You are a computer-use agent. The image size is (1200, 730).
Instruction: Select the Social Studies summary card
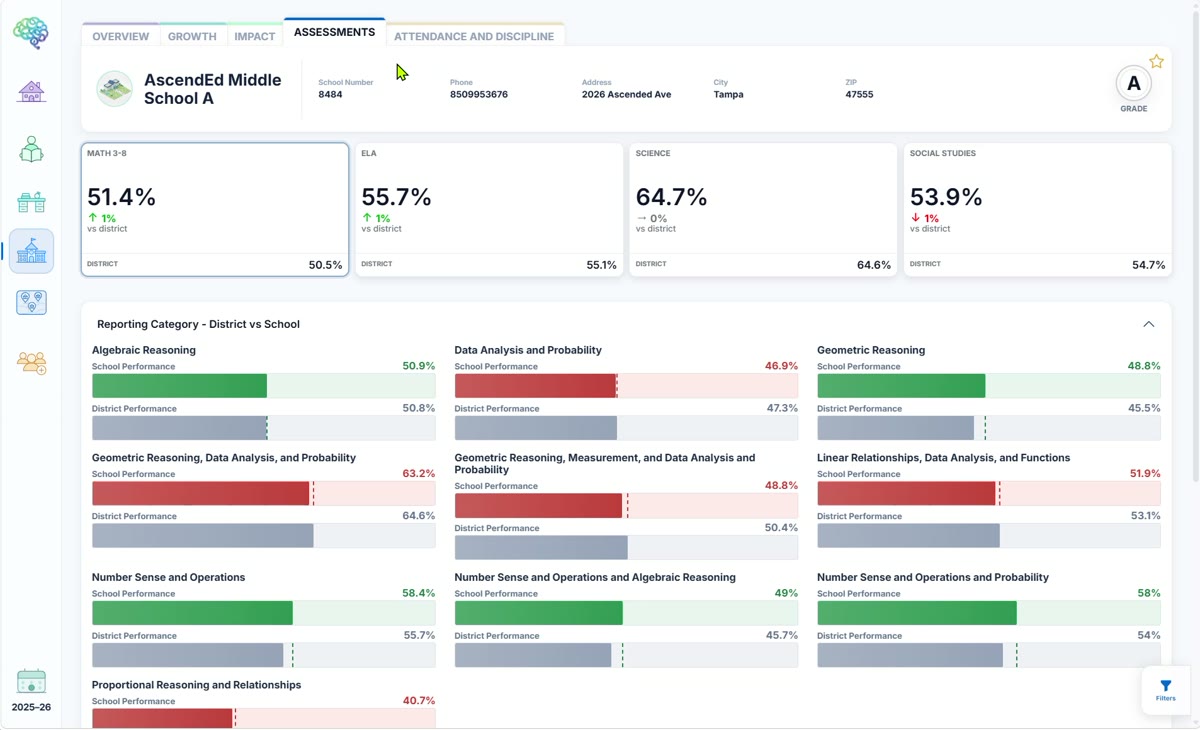pos(1038,209)
